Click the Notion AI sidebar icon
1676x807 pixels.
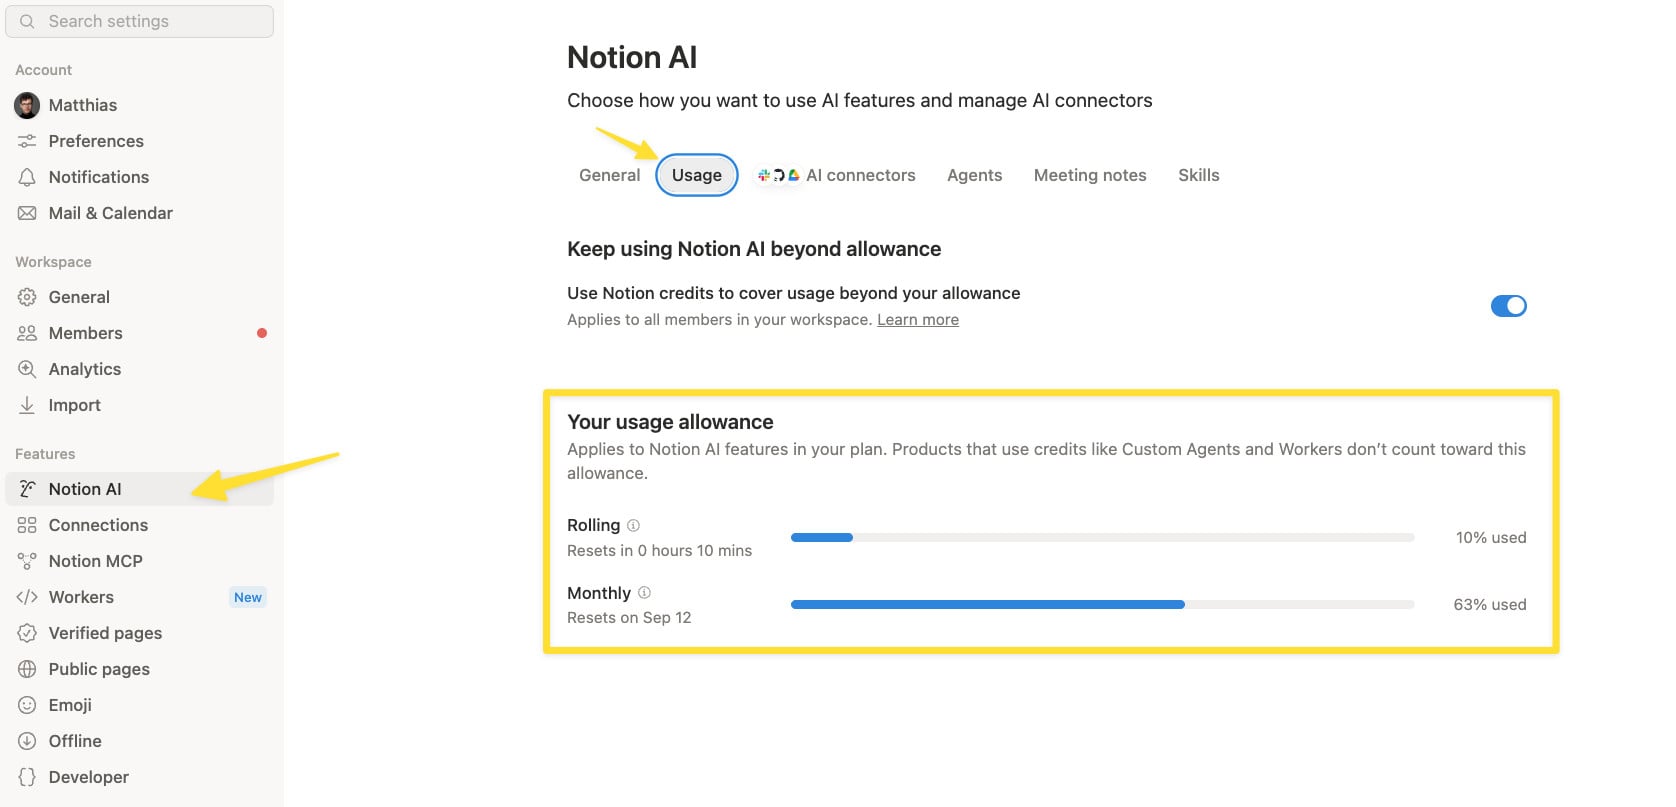pyautogui.click(x=27, y=489)
